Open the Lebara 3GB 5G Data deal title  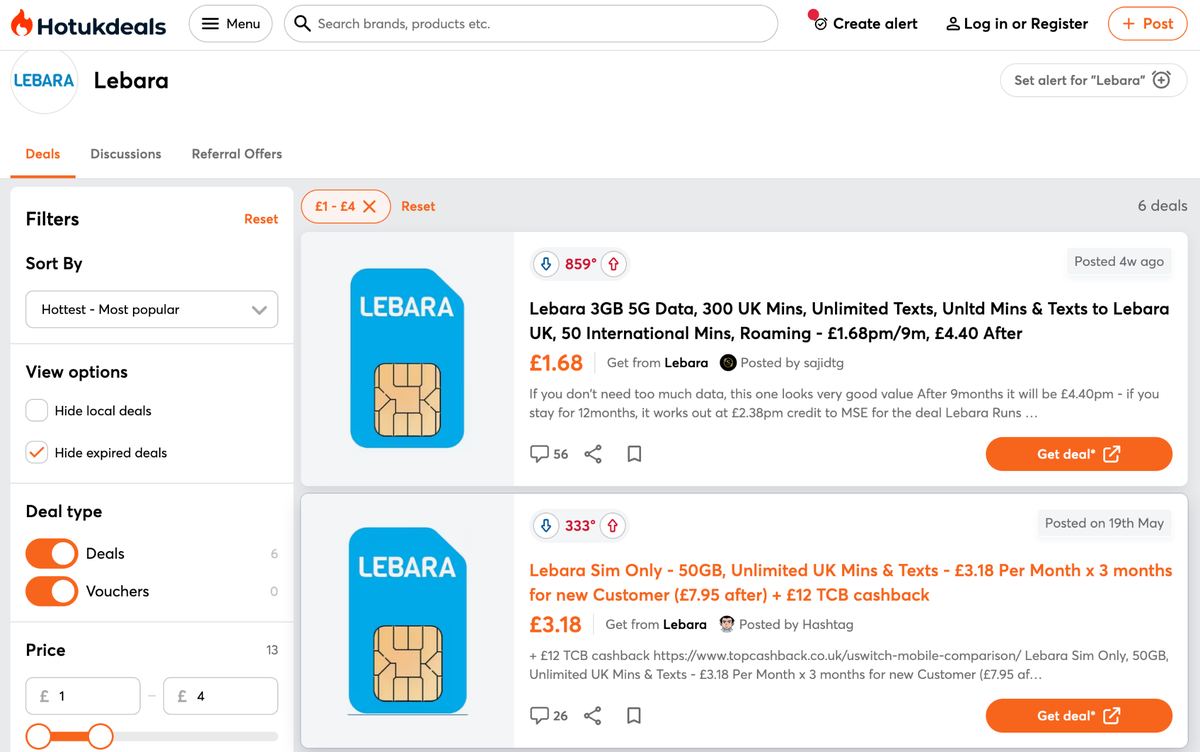point(849,321)
